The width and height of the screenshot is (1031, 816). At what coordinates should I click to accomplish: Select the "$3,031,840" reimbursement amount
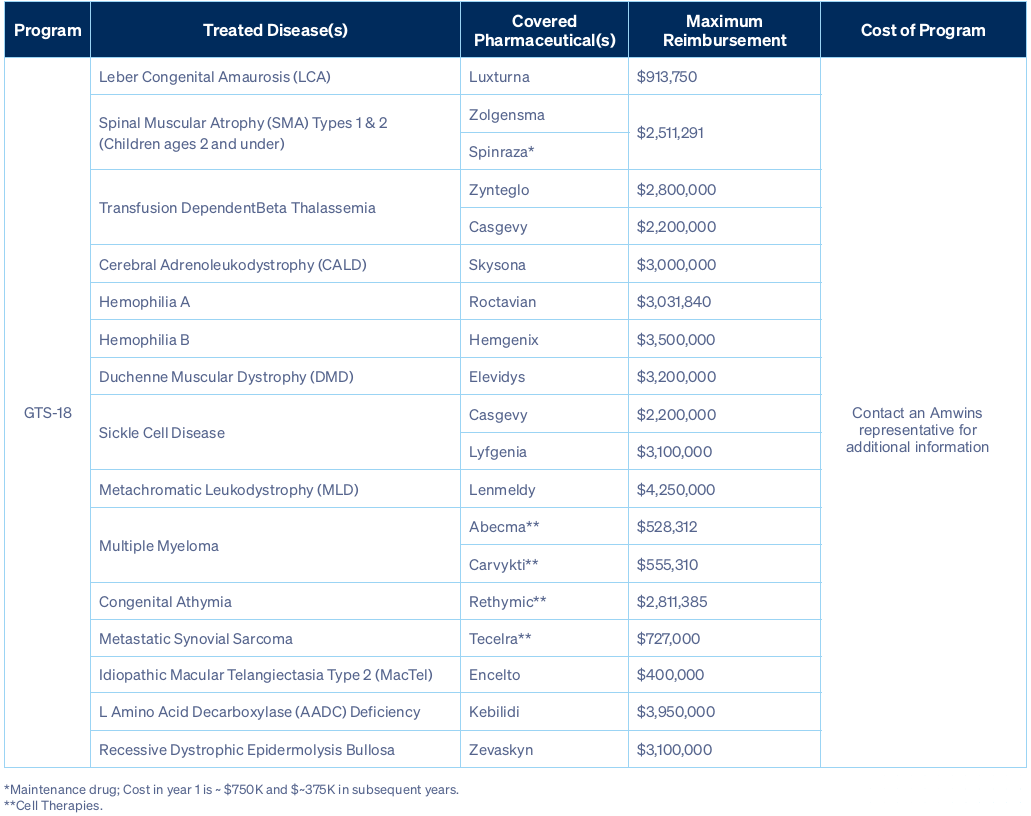pyautogui.click(x=673, y=302)
